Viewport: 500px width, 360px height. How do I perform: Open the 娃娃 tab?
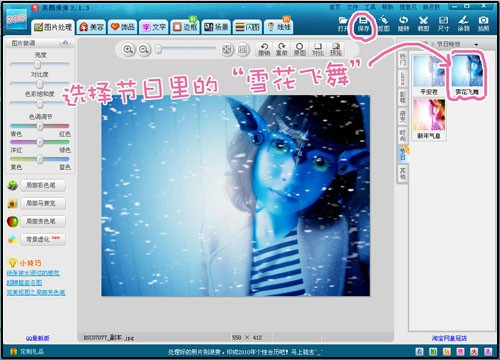tap(279, 27)
